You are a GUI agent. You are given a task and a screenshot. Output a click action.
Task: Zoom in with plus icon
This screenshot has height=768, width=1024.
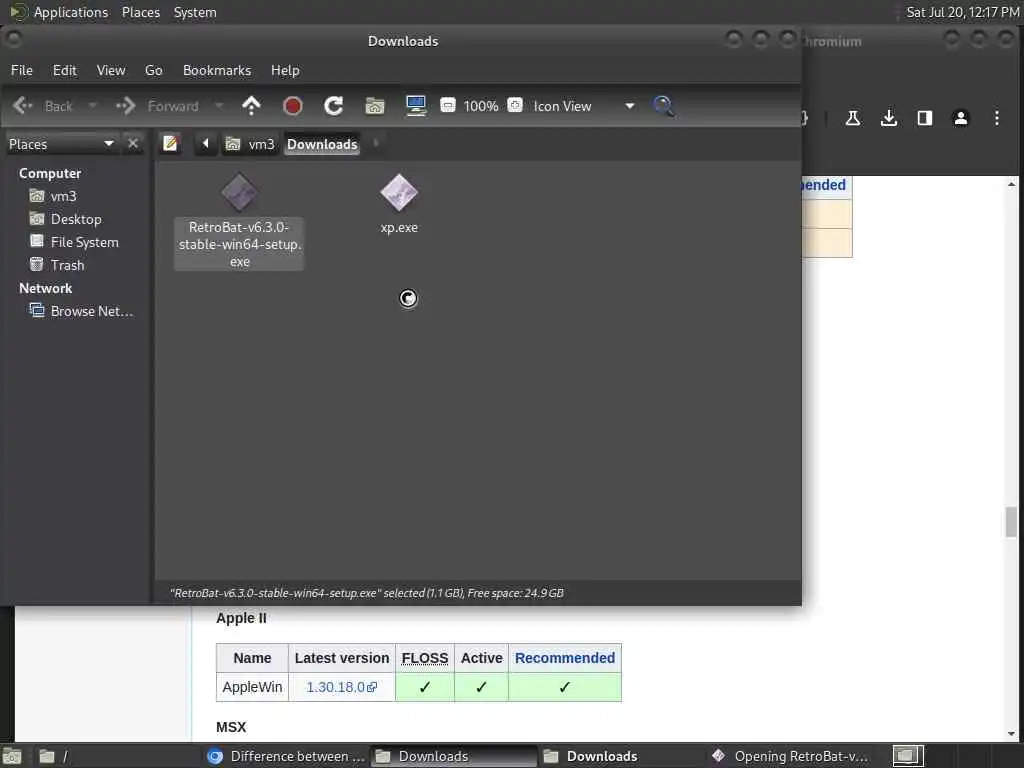click(x=515, y=105)
